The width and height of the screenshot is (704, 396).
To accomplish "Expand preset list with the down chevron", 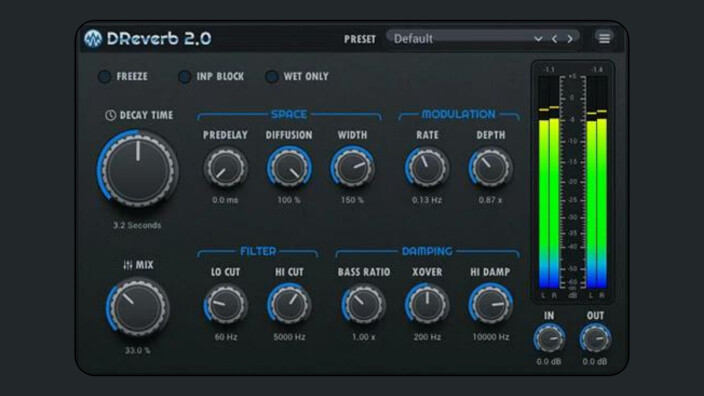I will click(538, 39).
